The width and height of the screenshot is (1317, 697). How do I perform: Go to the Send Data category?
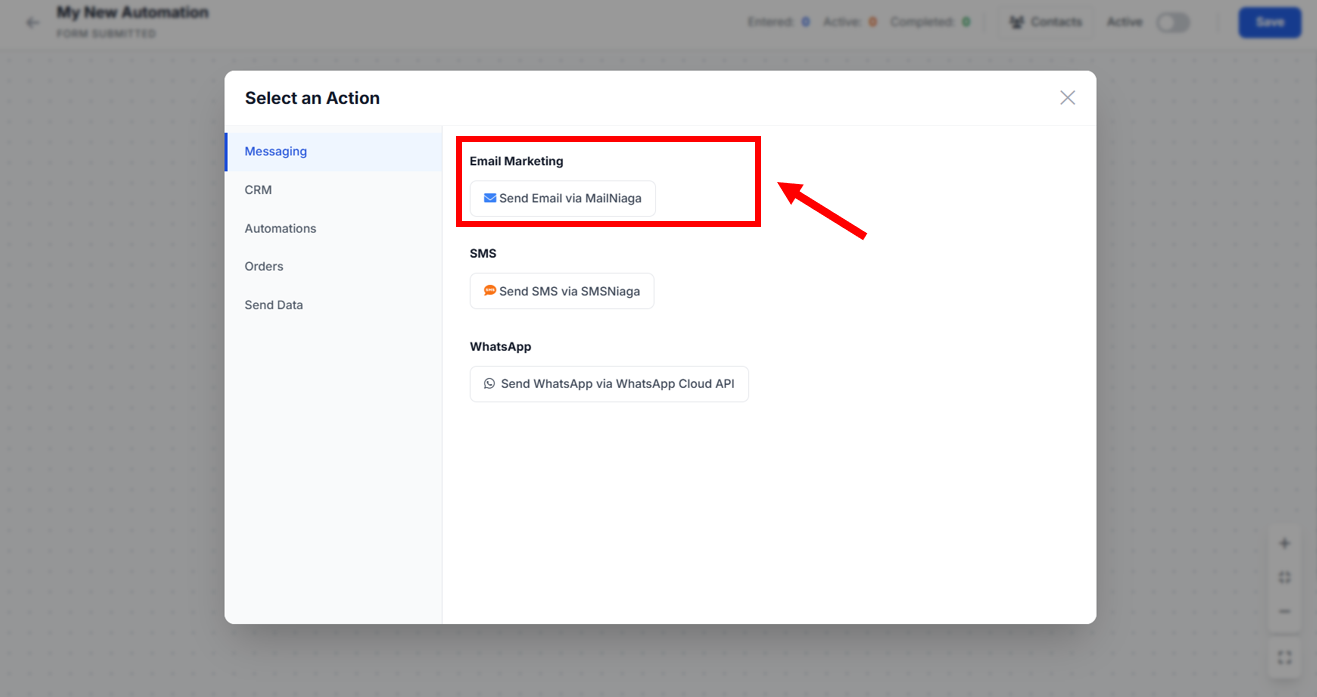273,305
